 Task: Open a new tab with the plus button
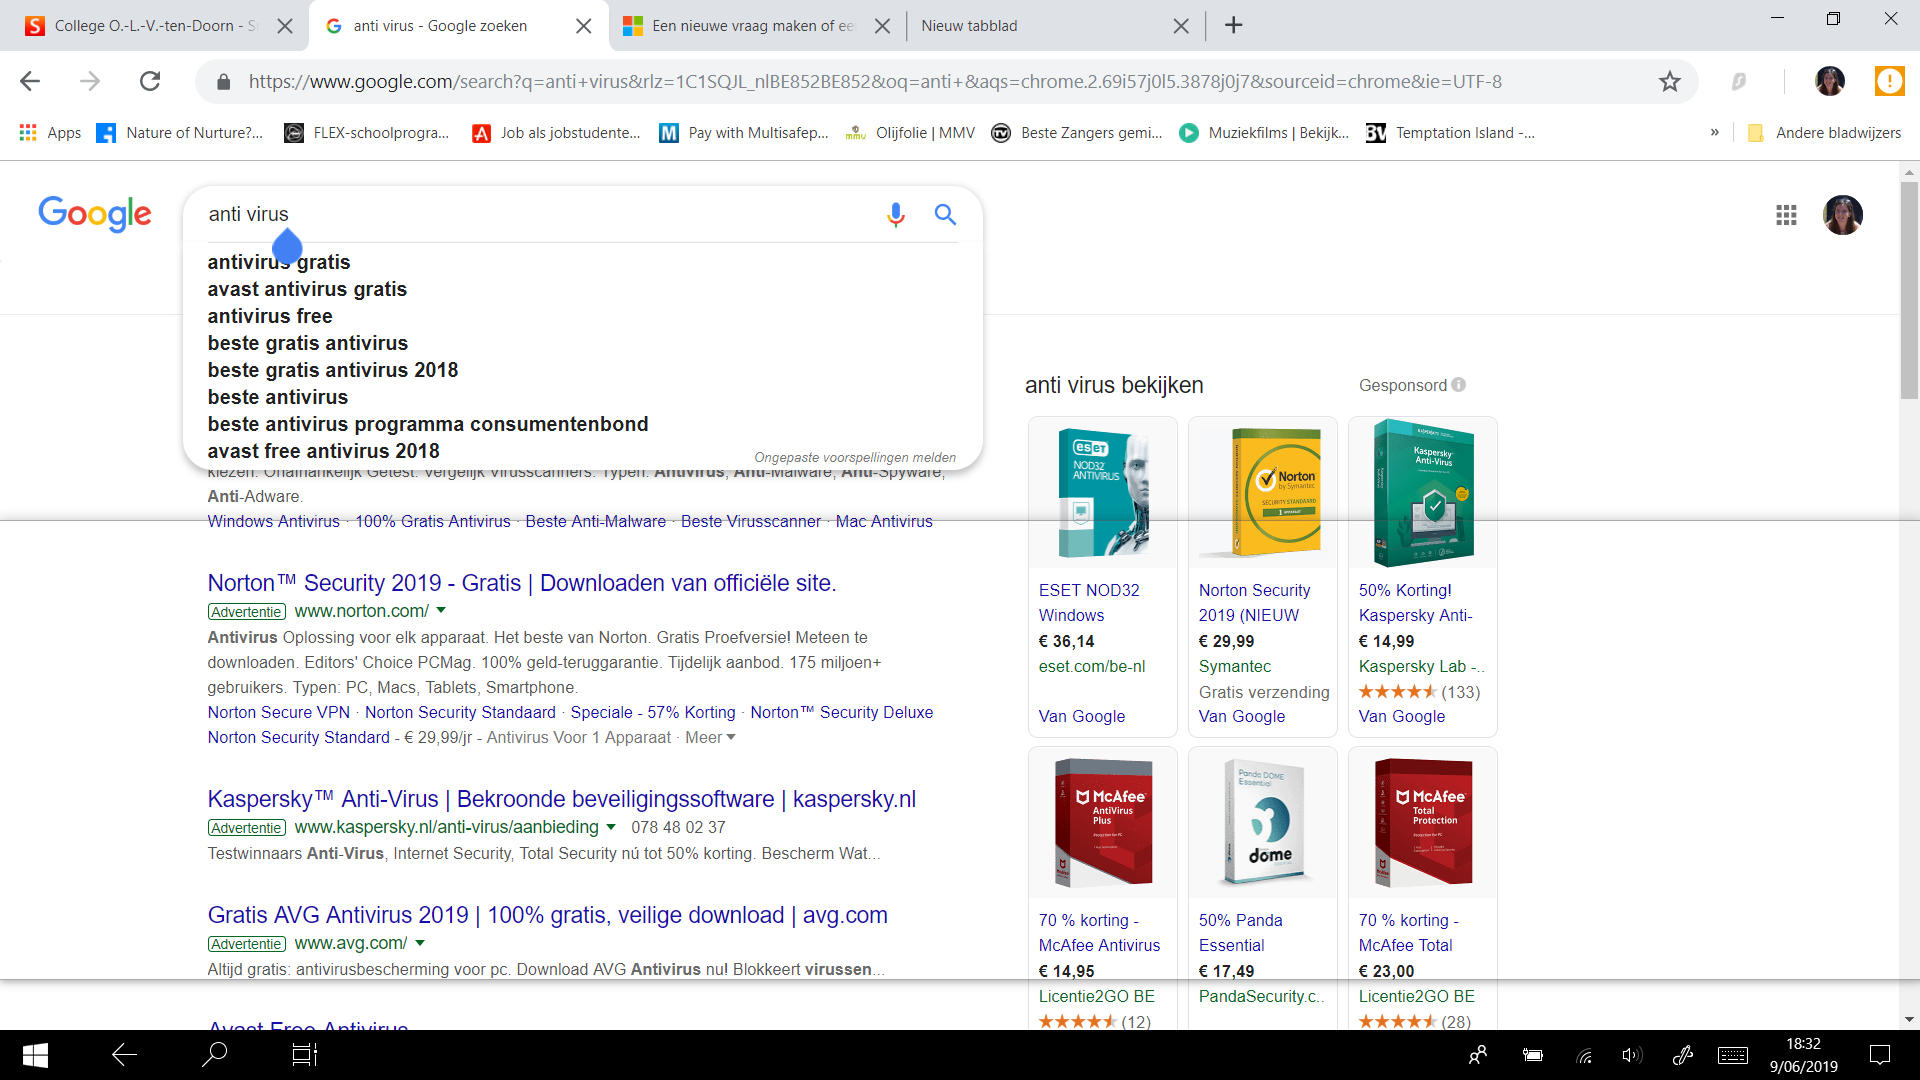tap(1233, 26)
